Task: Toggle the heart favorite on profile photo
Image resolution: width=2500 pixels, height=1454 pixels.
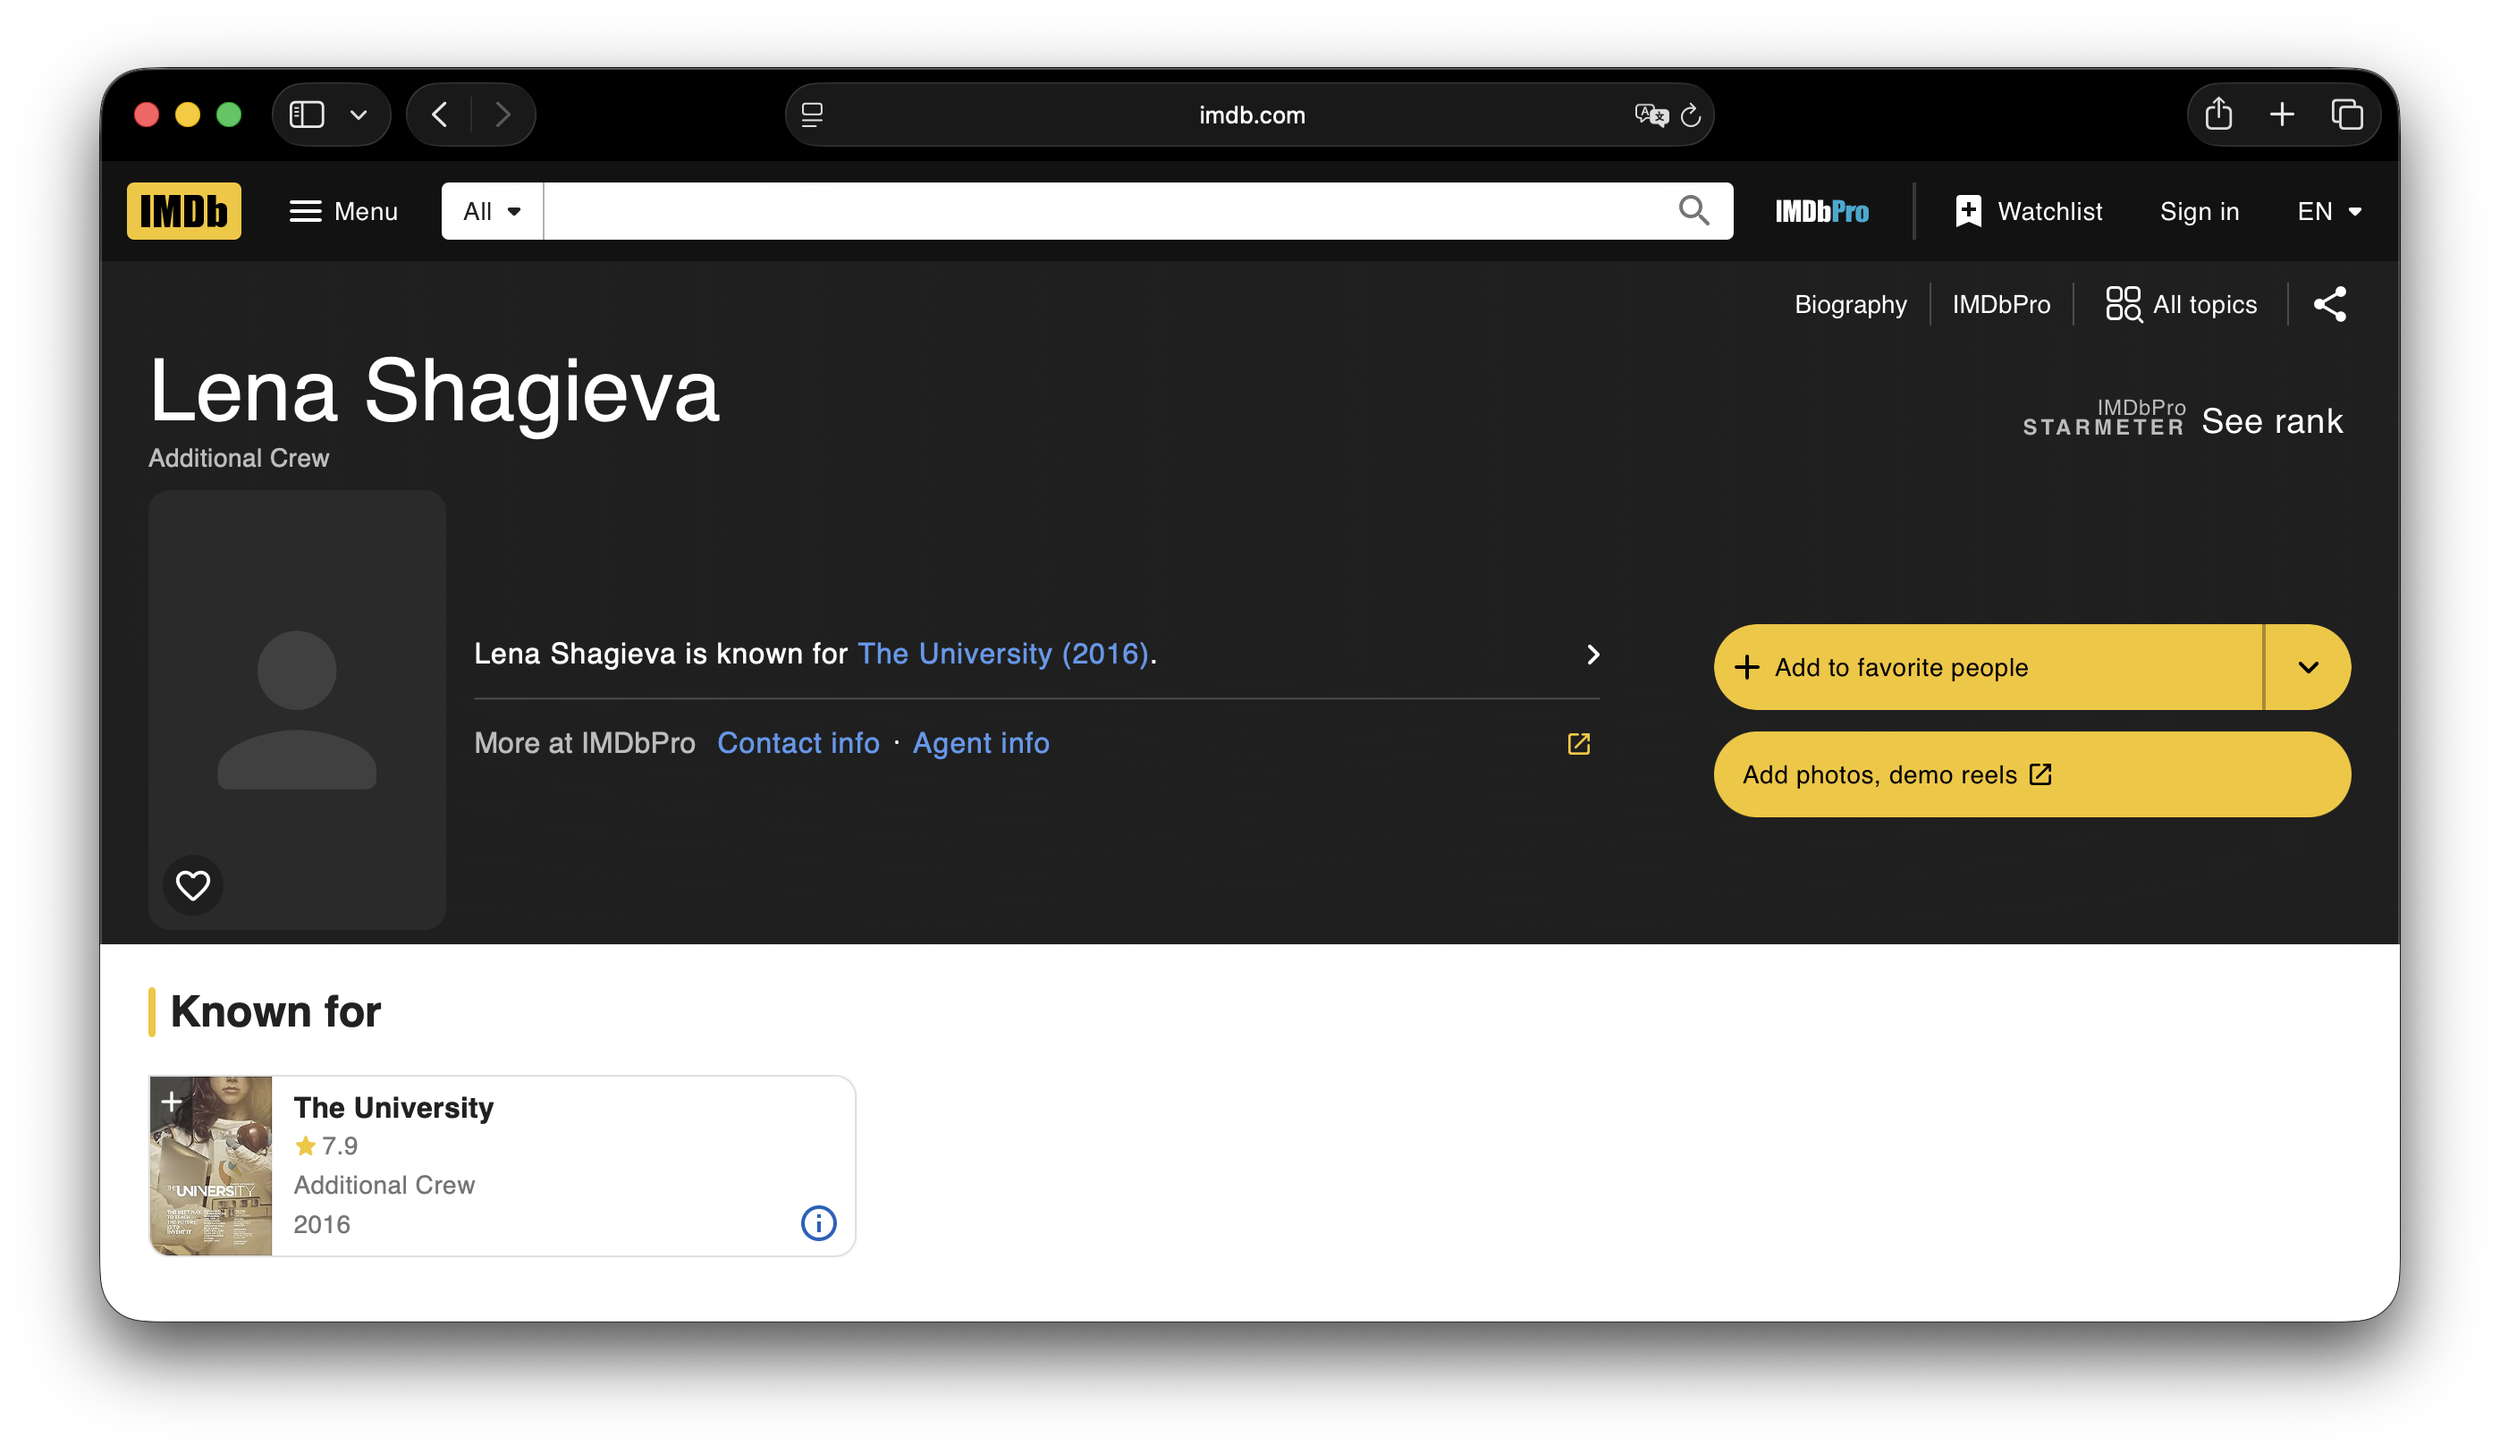Action: click(193, 885)
